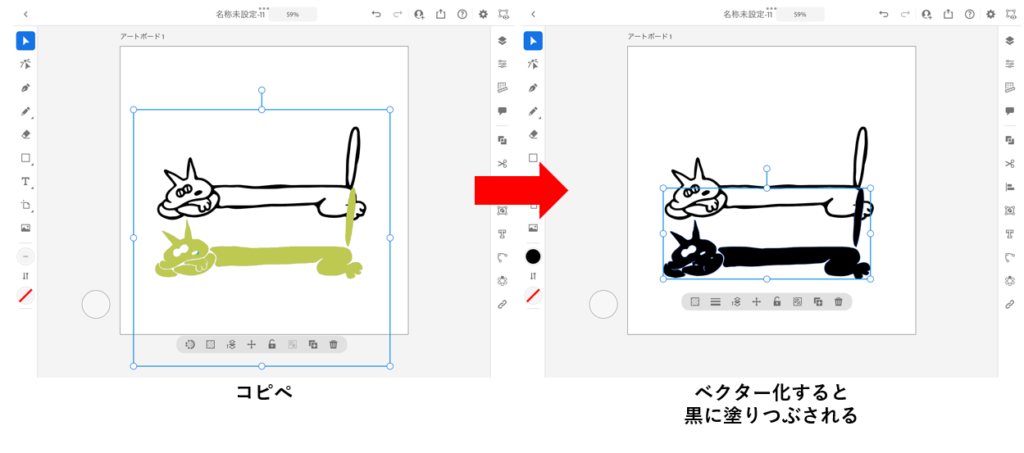Select the Selection tool in right screenshot

pyautogui.click(x=533, y=41)
